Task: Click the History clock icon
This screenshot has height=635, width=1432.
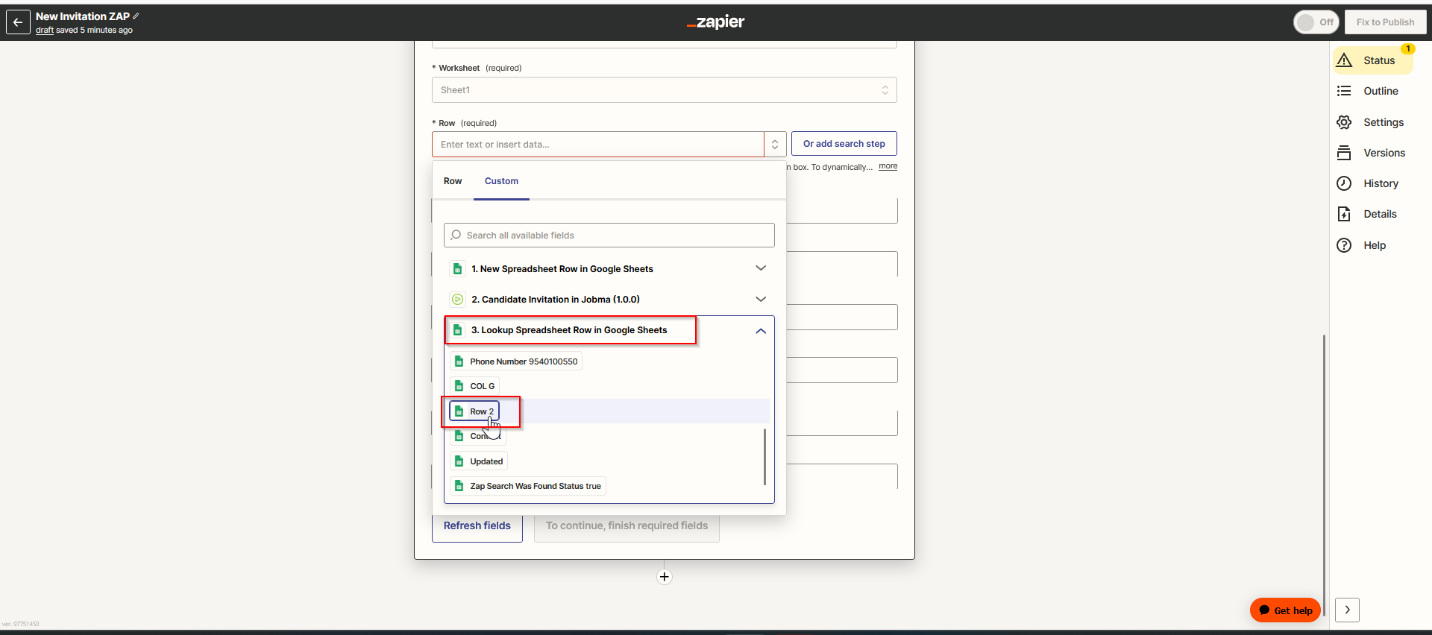Action: click(1344, 183)
